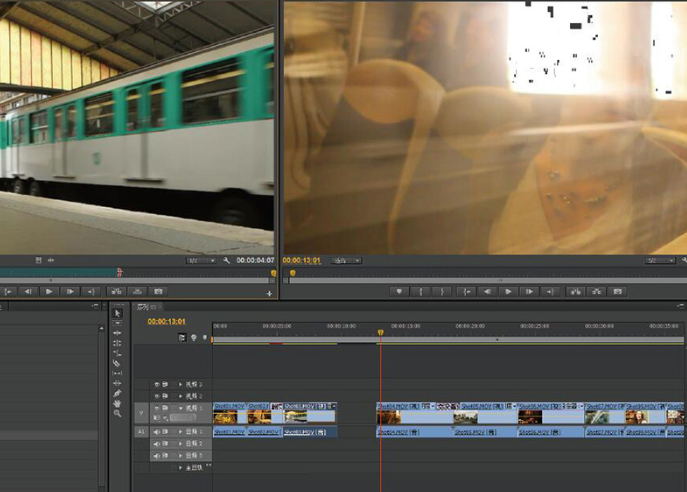The height and width of the screenshot is (492, 687).
Task: Select the Rate Stretch tool
Action: tap(117, 353)
